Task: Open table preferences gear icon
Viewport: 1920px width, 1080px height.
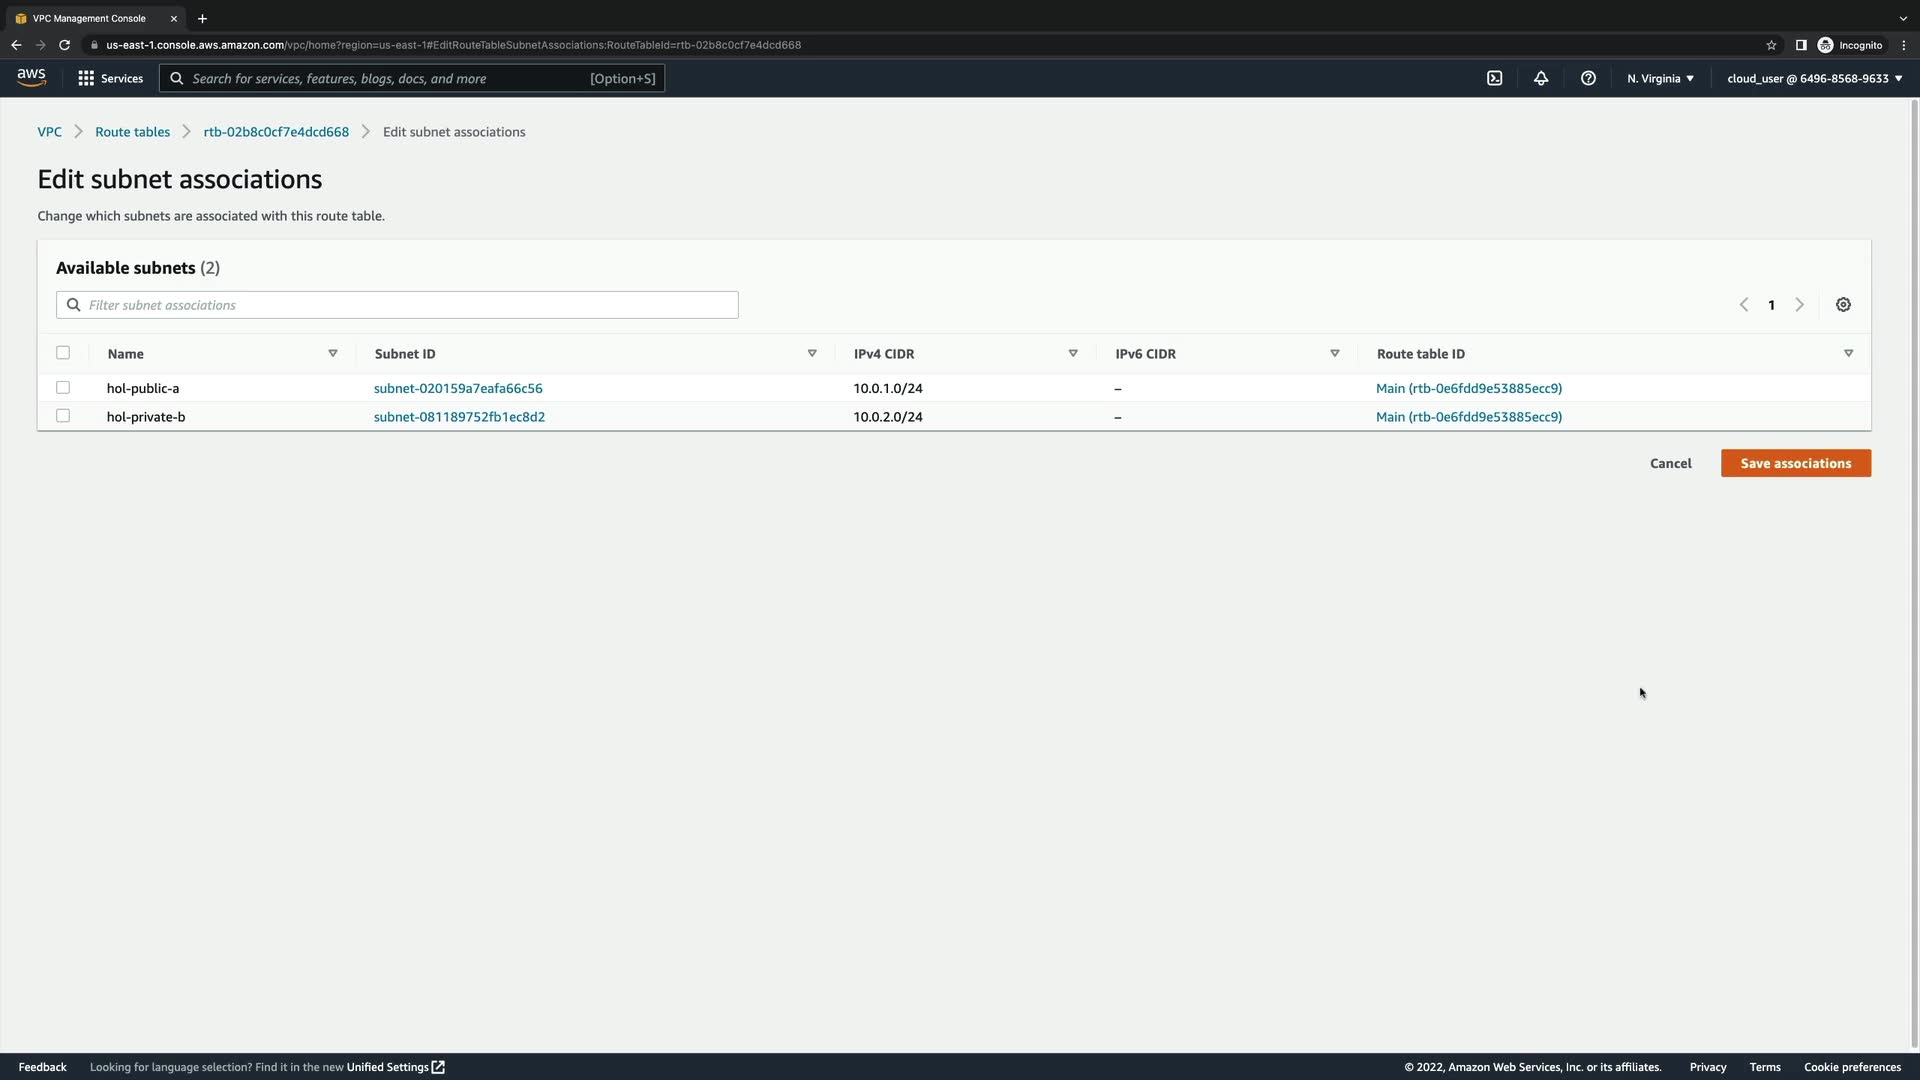Action: 1843,305
